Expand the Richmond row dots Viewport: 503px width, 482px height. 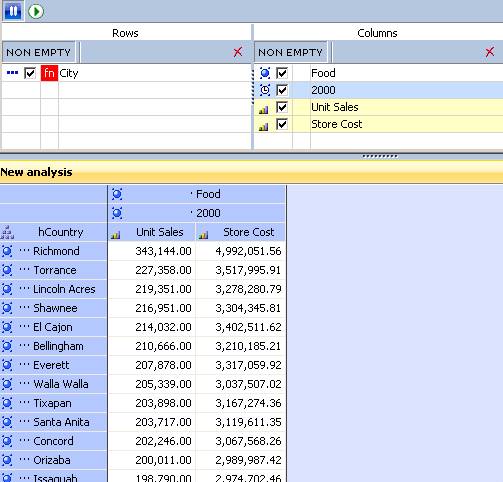[24, 250]
